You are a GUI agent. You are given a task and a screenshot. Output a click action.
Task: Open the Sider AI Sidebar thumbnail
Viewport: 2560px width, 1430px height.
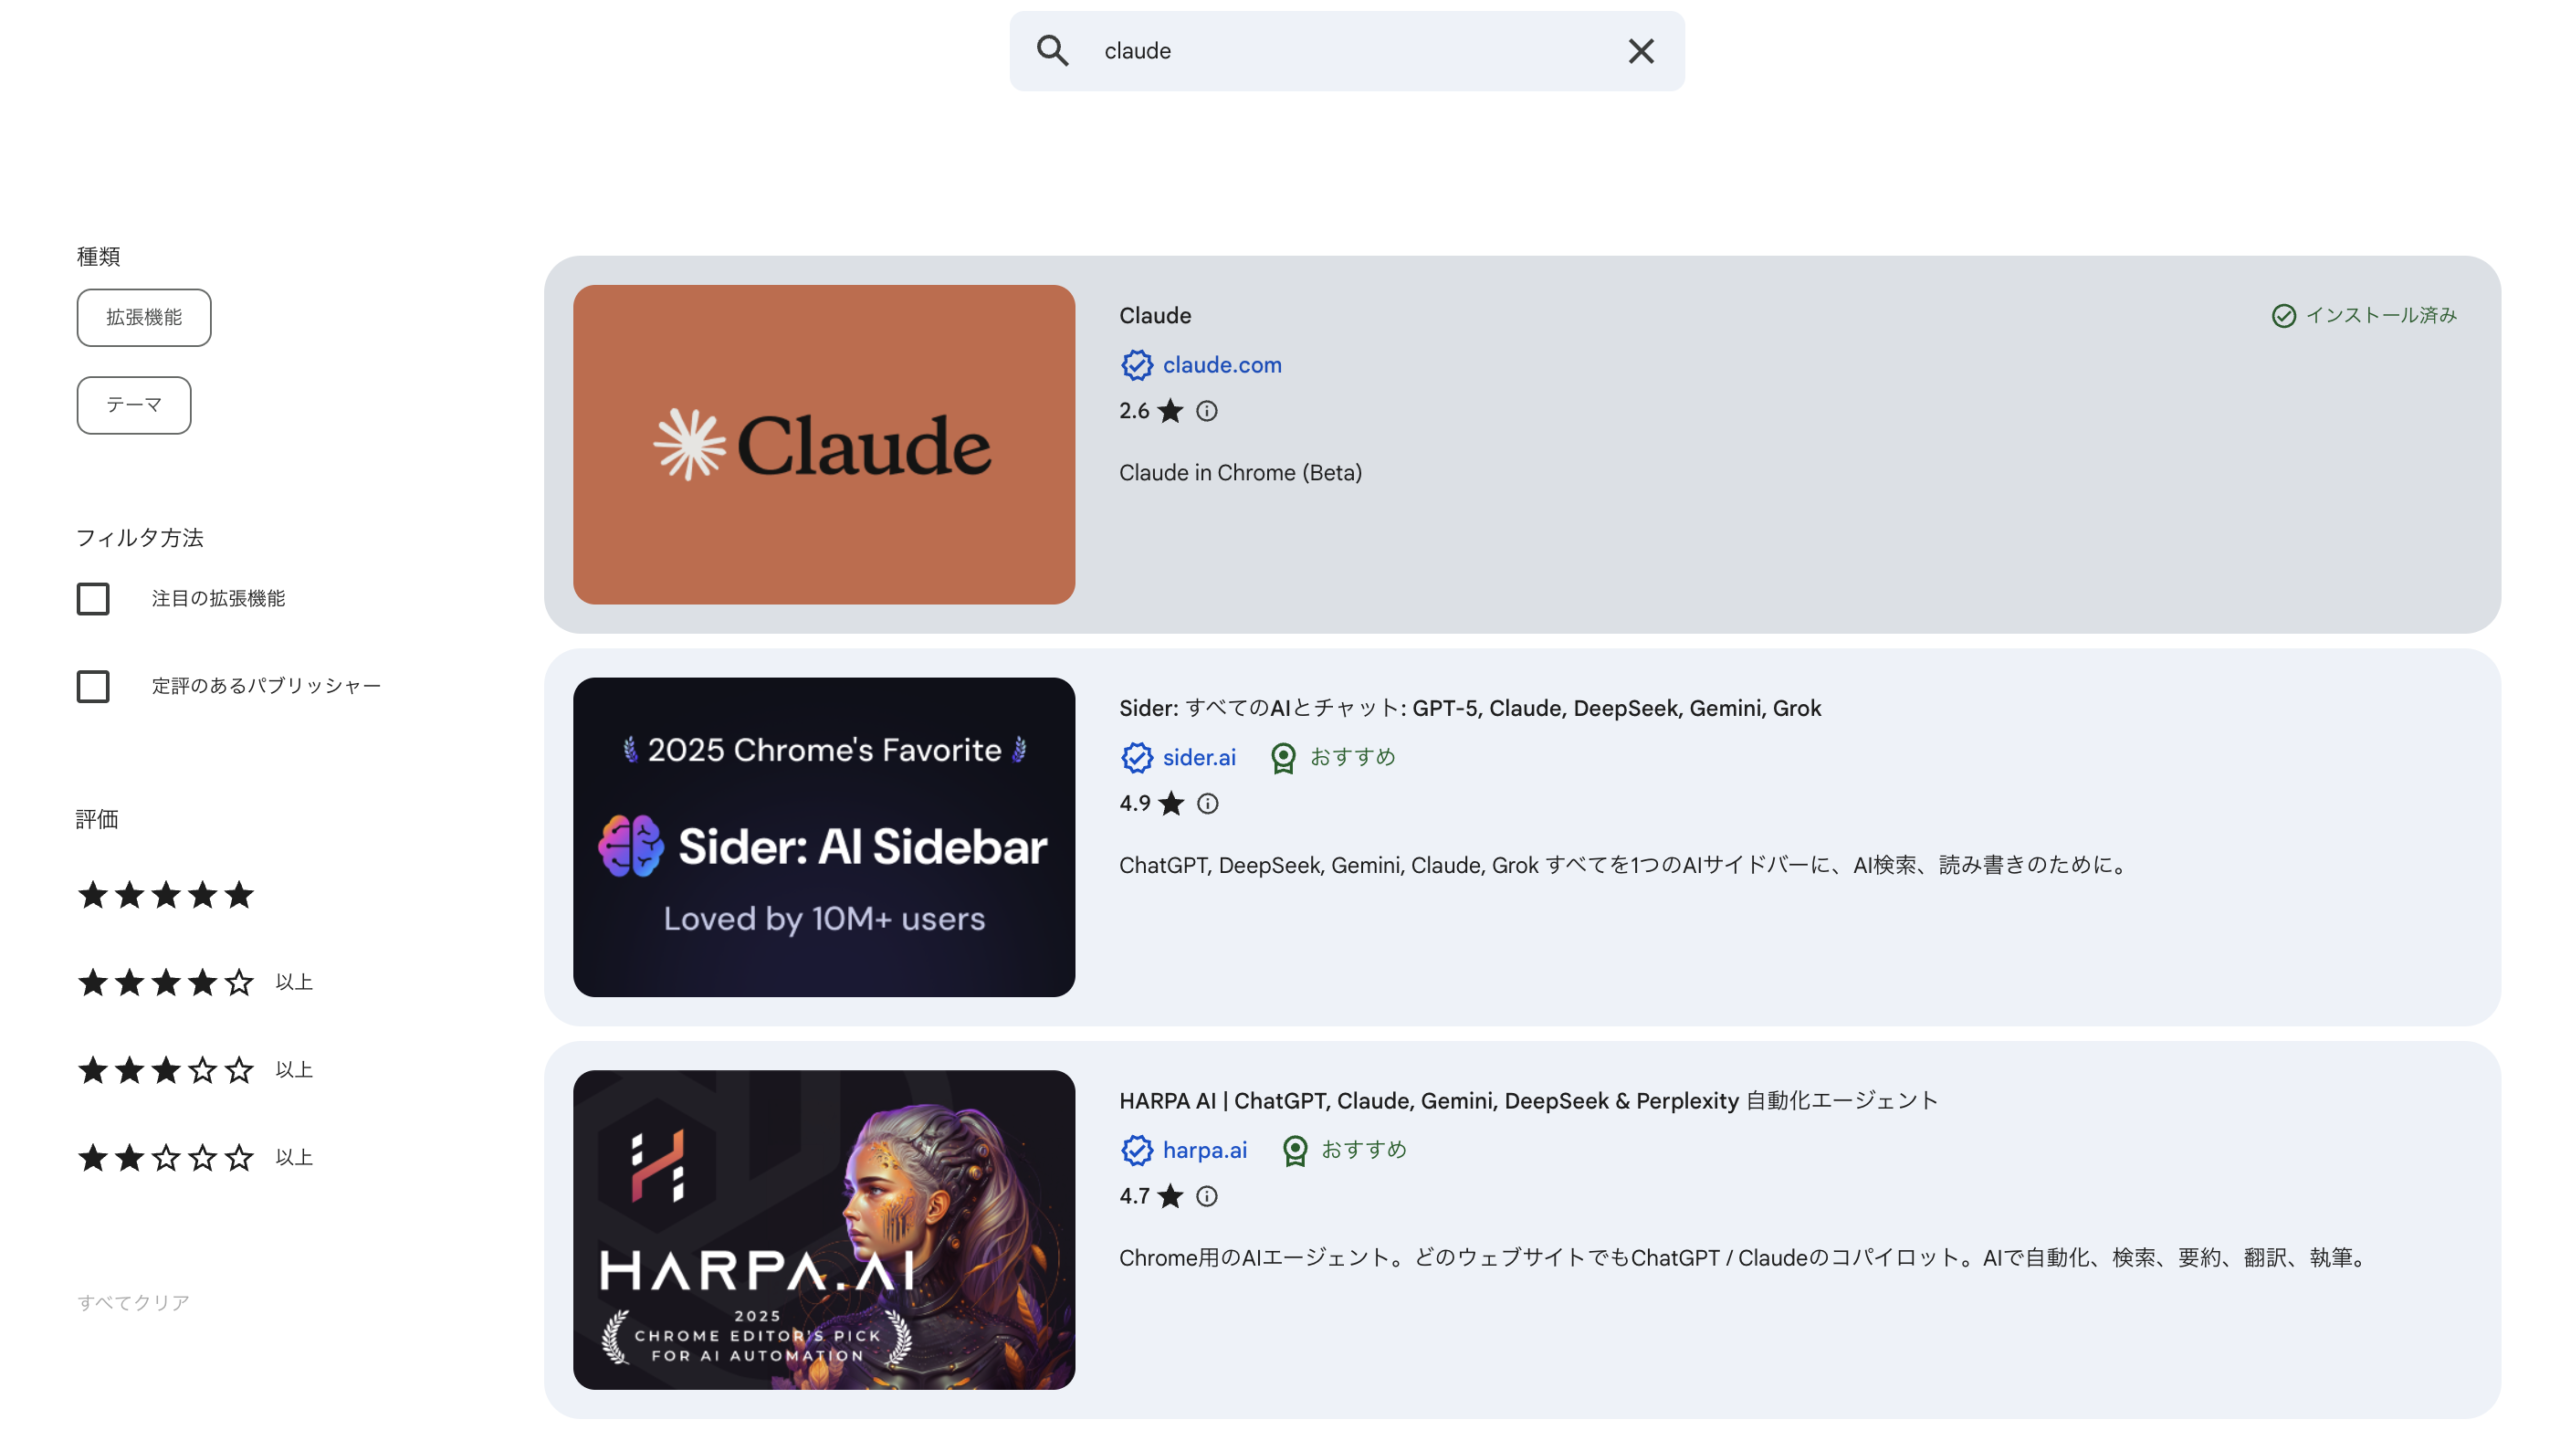(824, 837)
